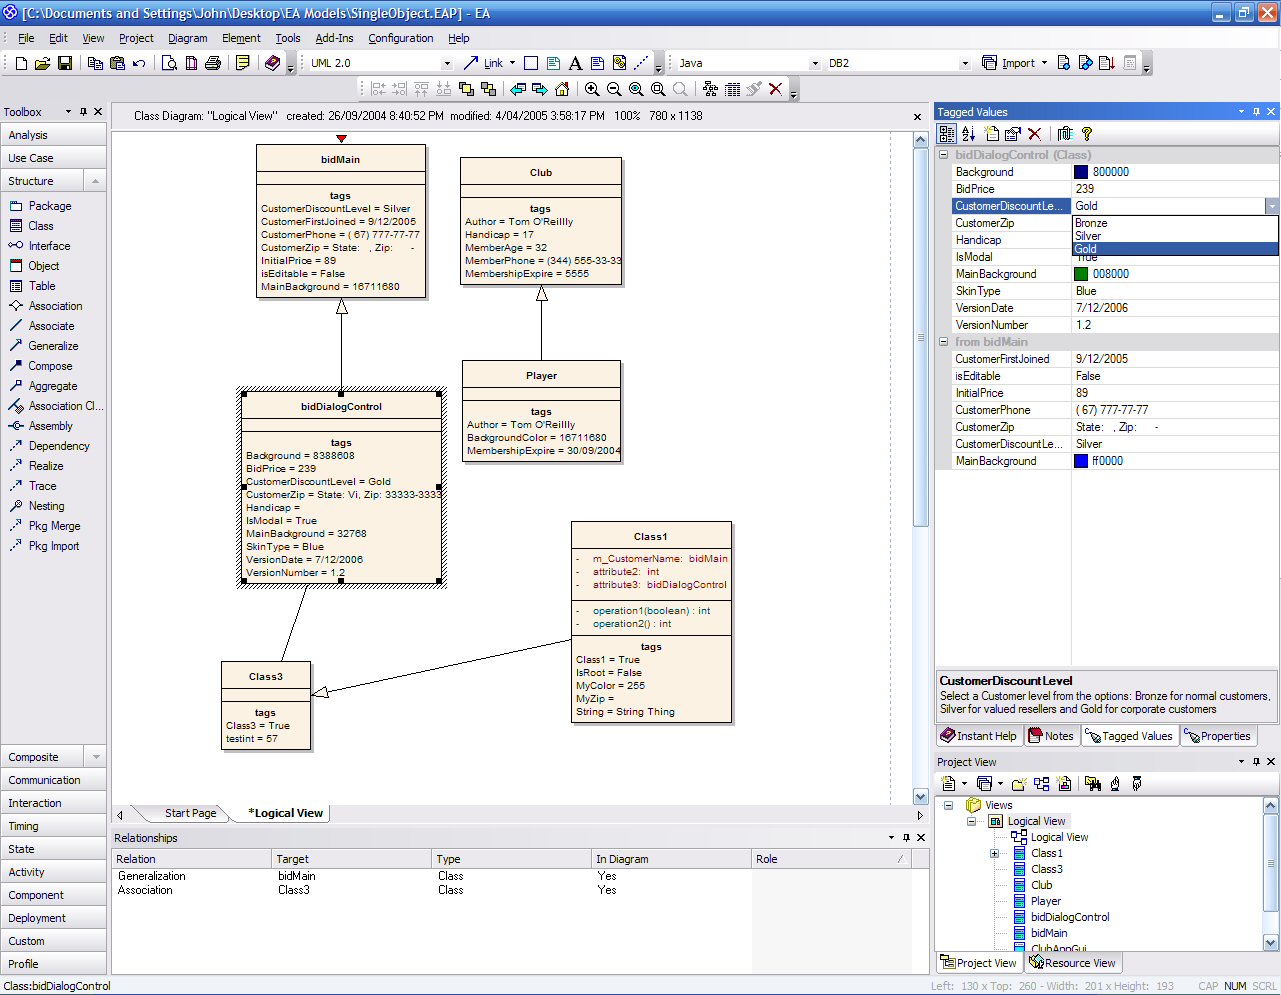Choose Bronze in the dropdown list

tap(1175, 223)
